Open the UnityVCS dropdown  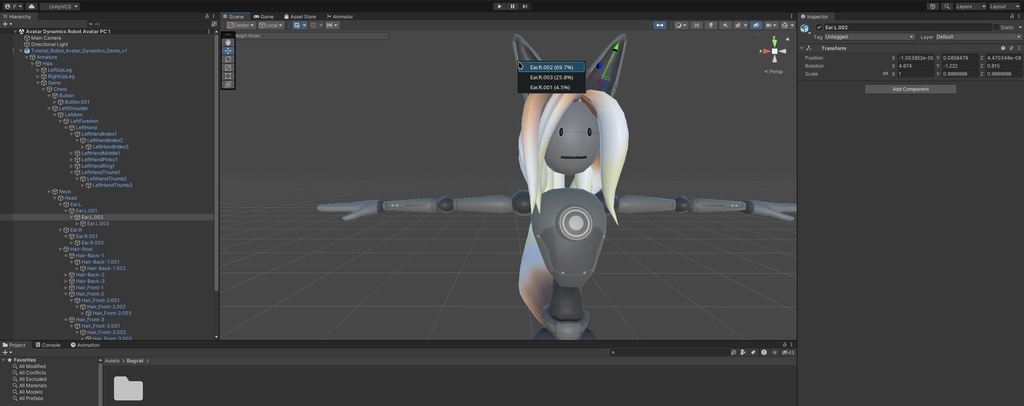[59, 7]
